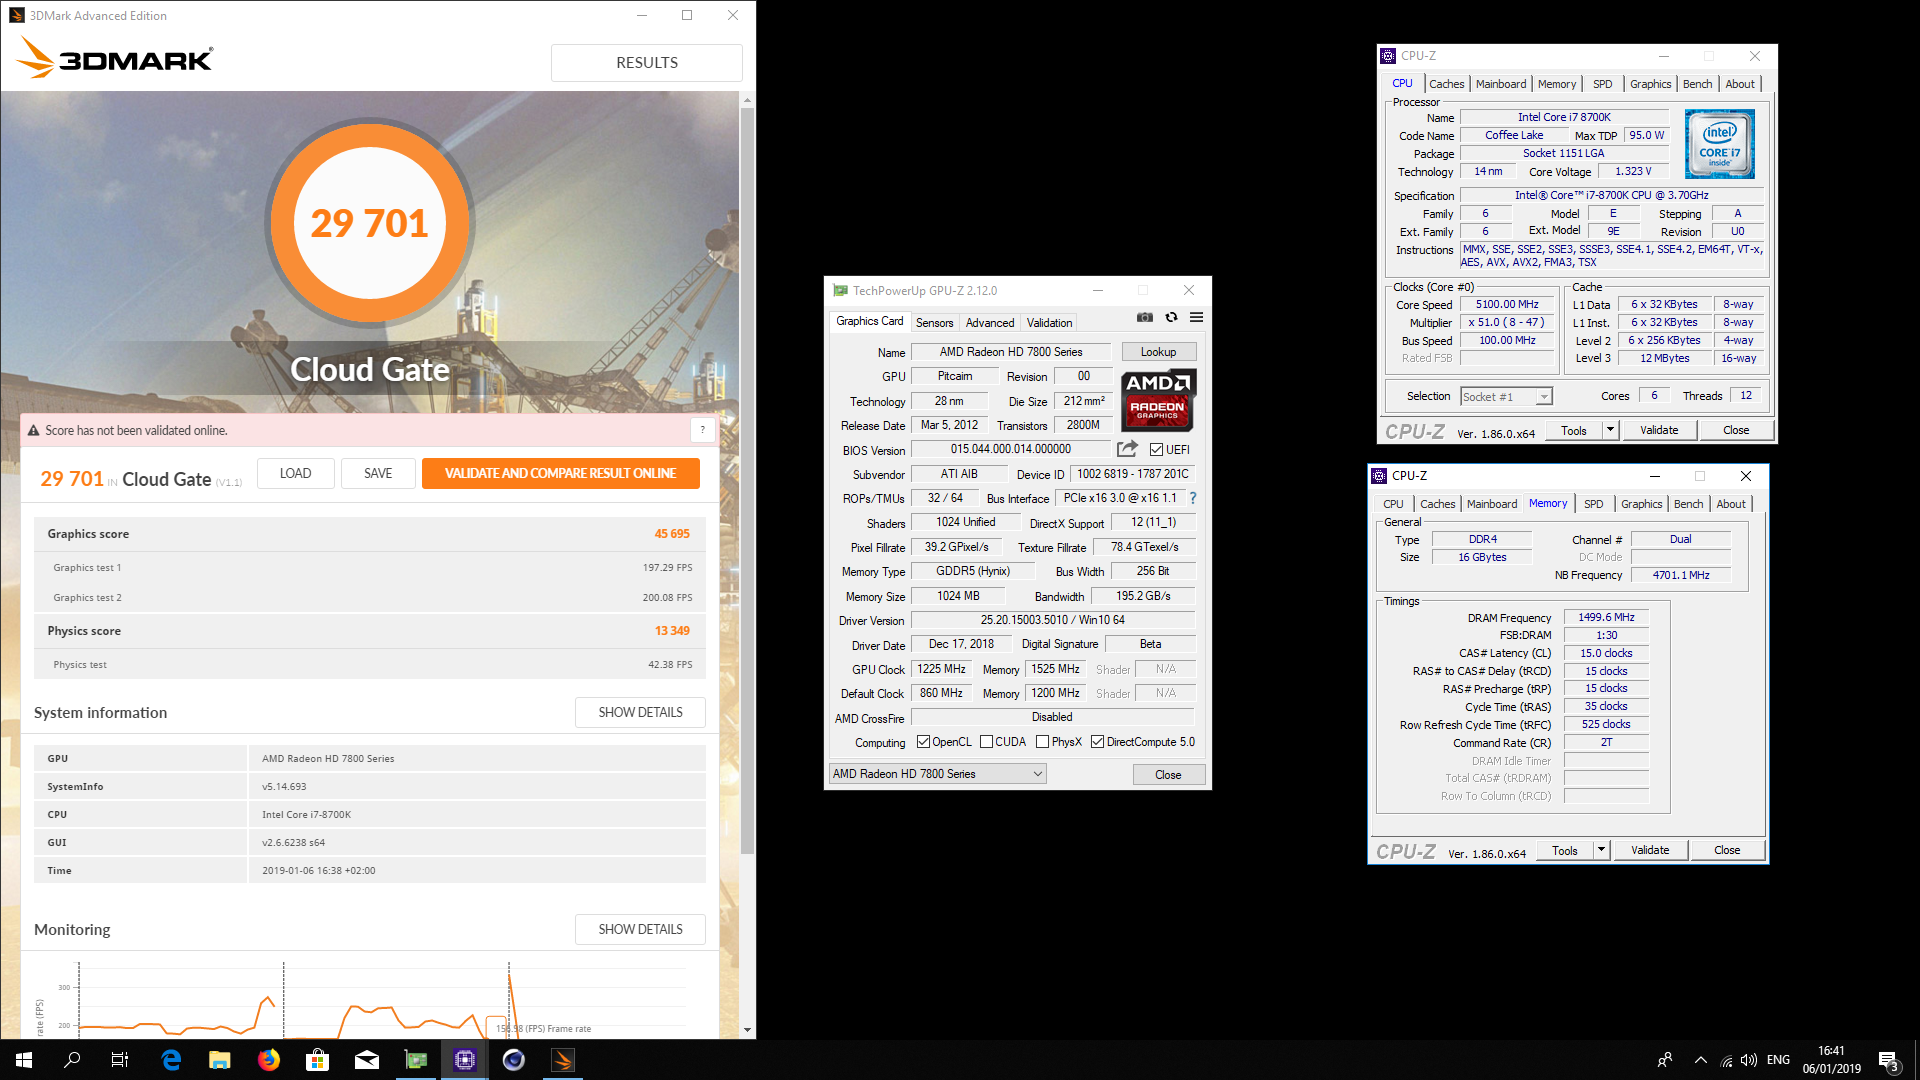Open Mainboard tab in upper CPU-Z window
The height and width of the screenshot is (1080, 1920).
pyautogui.click(x=1501, y=84)
